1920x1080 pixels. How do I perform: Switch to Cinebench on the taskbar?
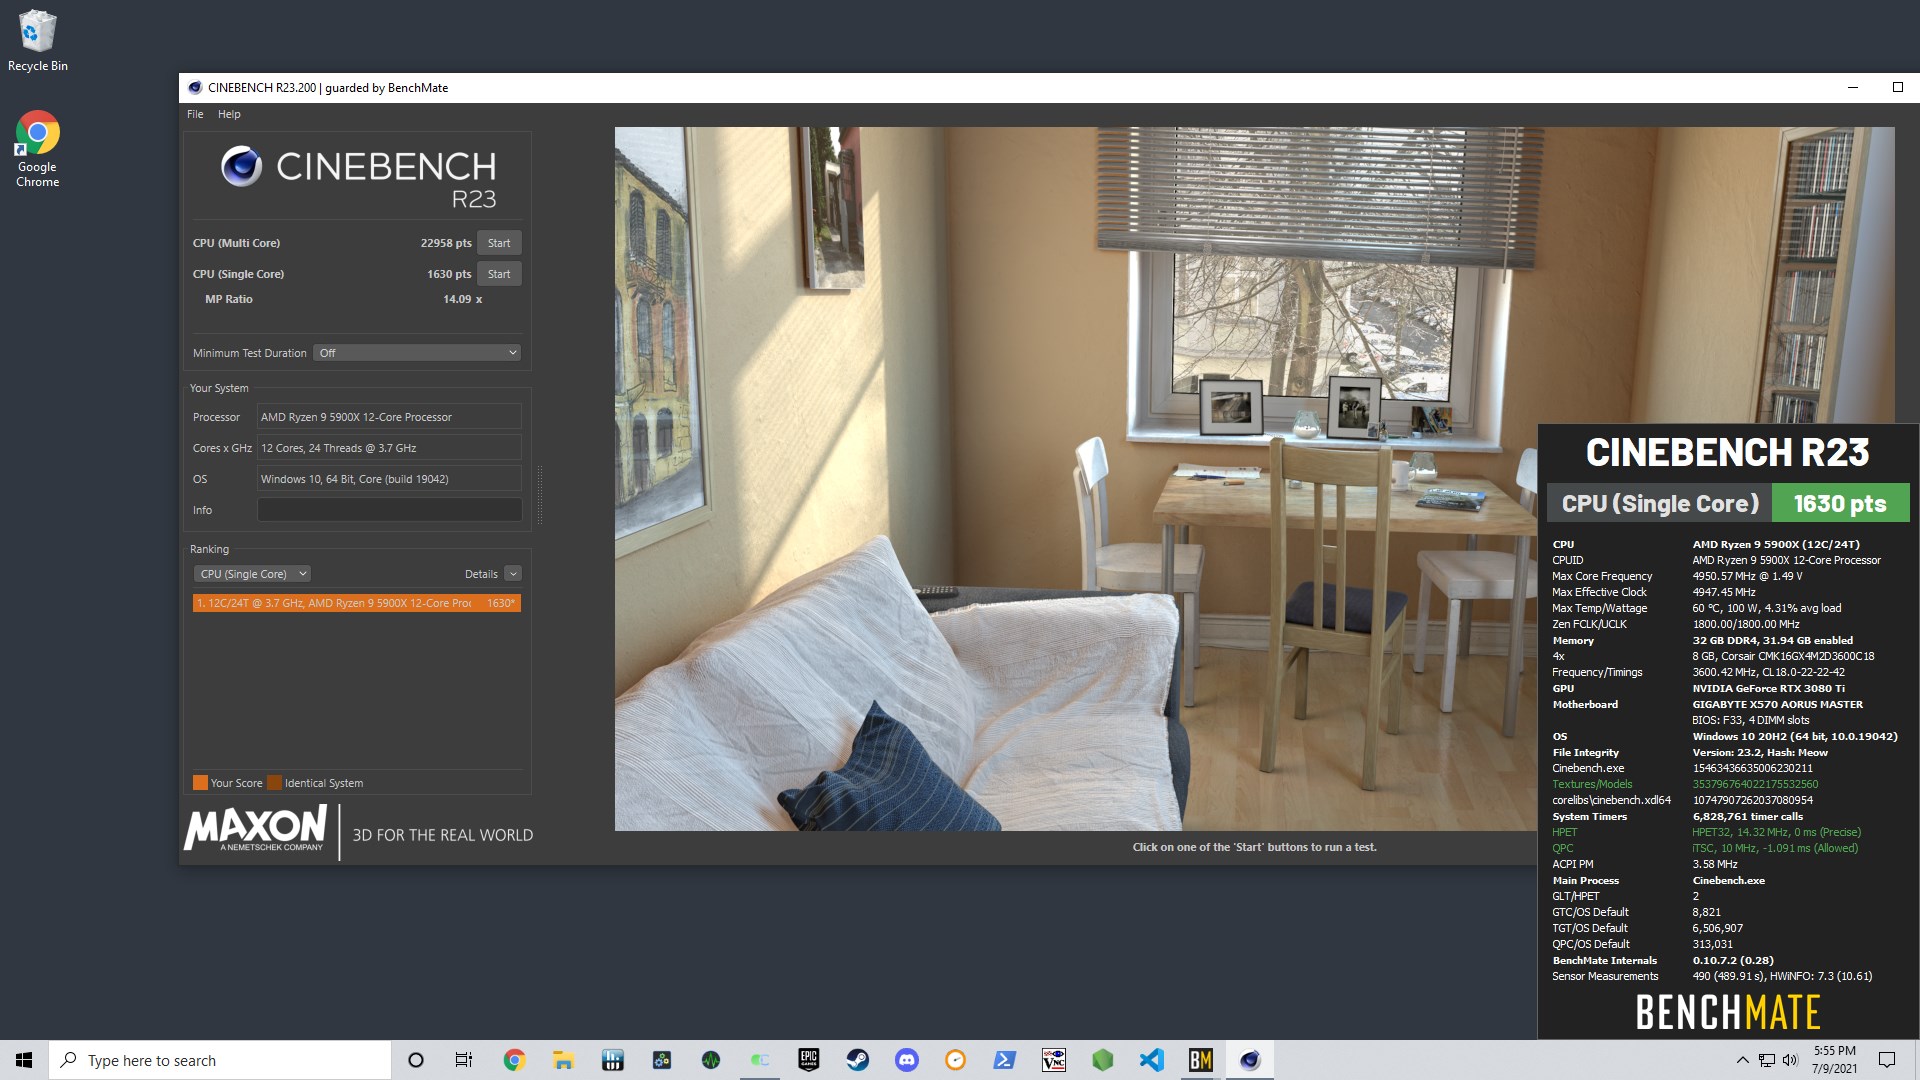click(x=1250, y=1060)
